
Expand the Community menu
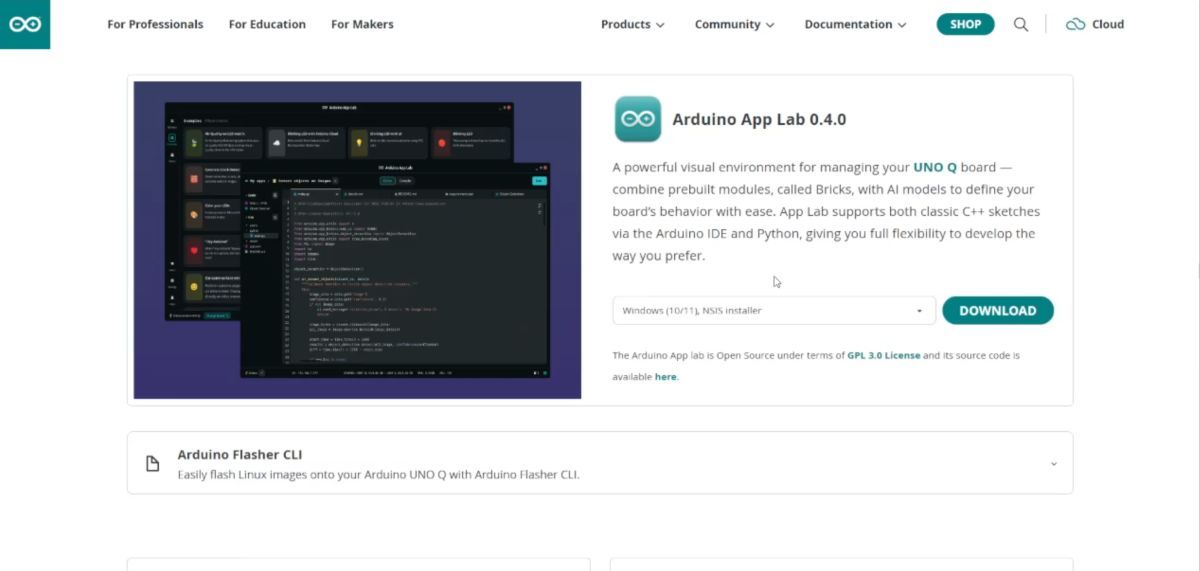734,24
